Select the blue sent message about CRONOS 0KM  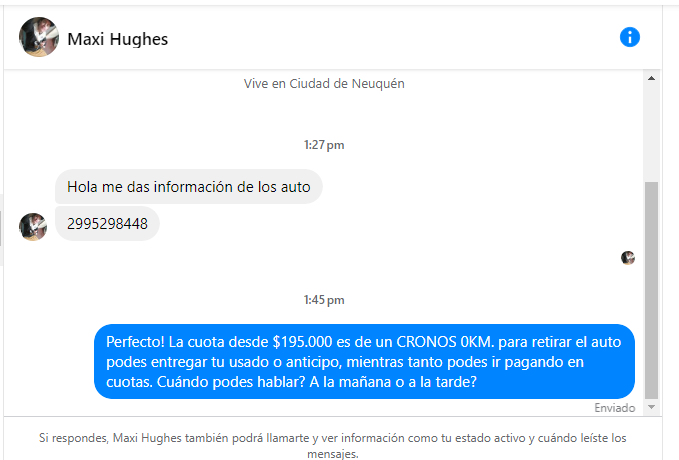pyautogui.click(x=364, y=362)
